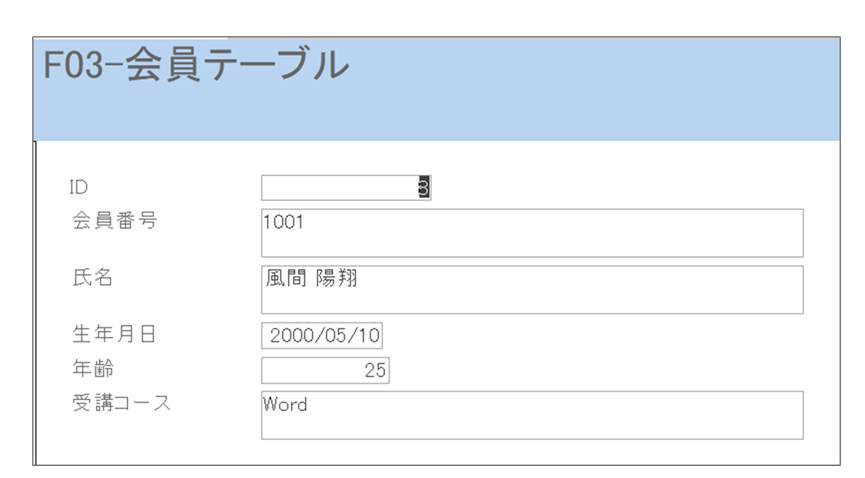The image size is (865, 478).
Task: Click blank white area right of ID field
Action: [x=620, y=188]
